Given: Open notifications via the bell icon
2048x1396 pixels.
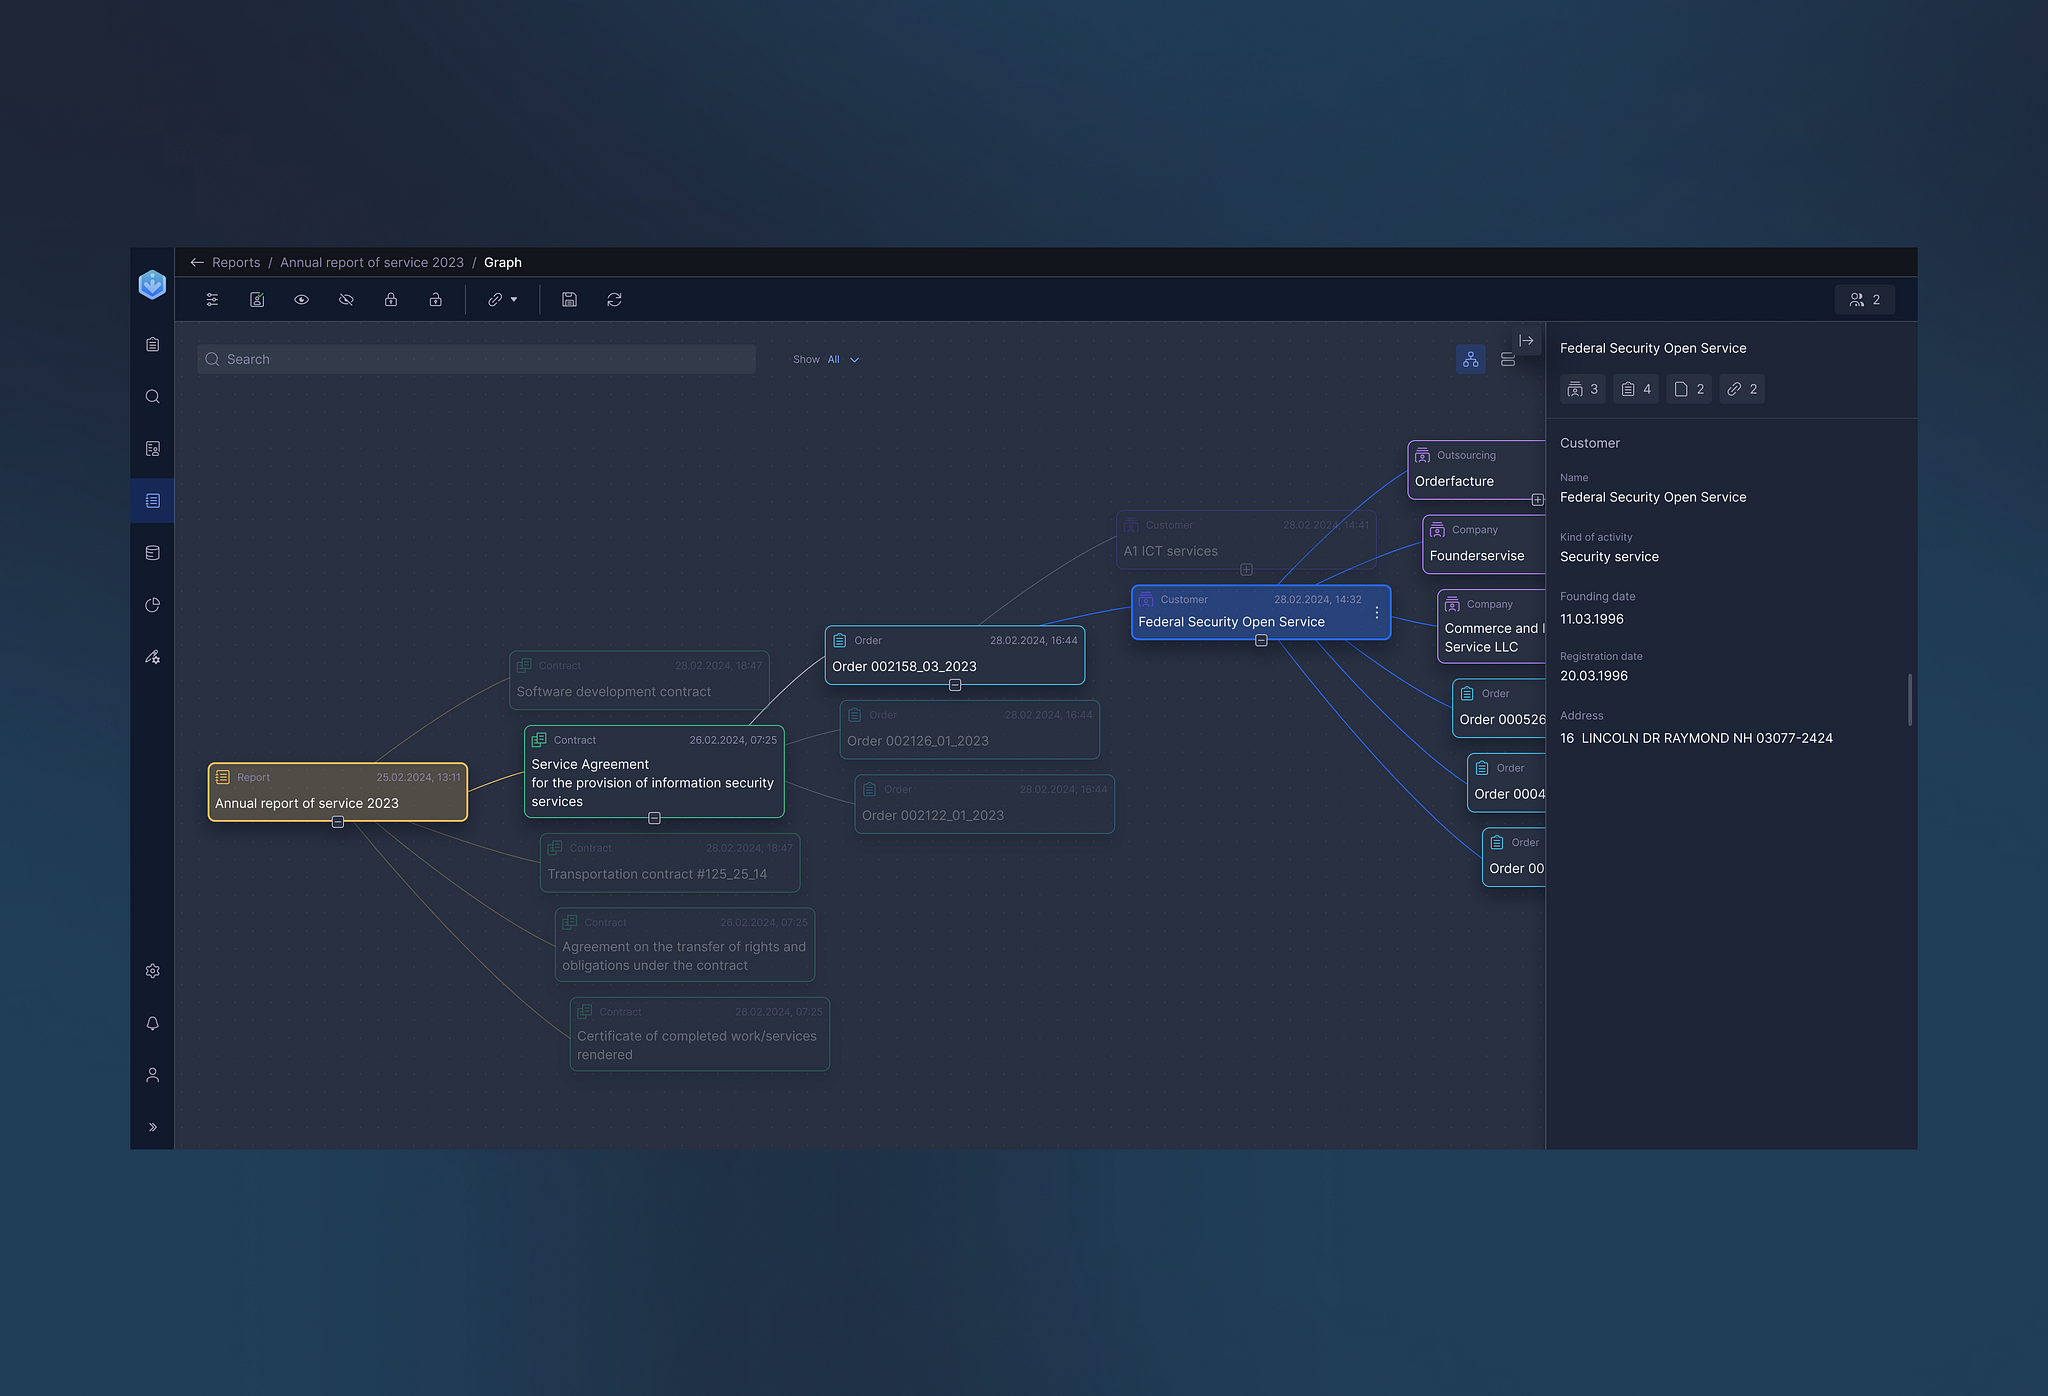Looking at the screenshot, I should [x=152, y=1023].
